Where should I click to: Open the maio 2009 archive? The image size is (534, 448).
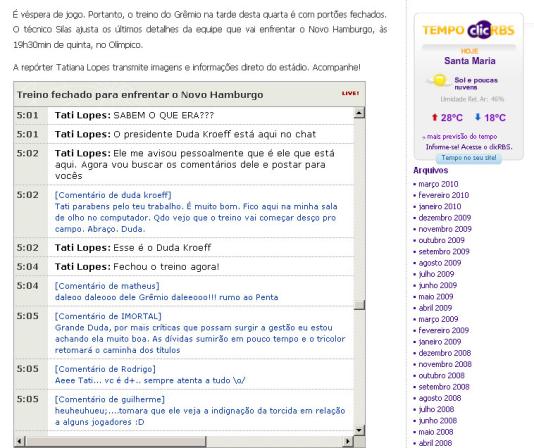point(436,297)
